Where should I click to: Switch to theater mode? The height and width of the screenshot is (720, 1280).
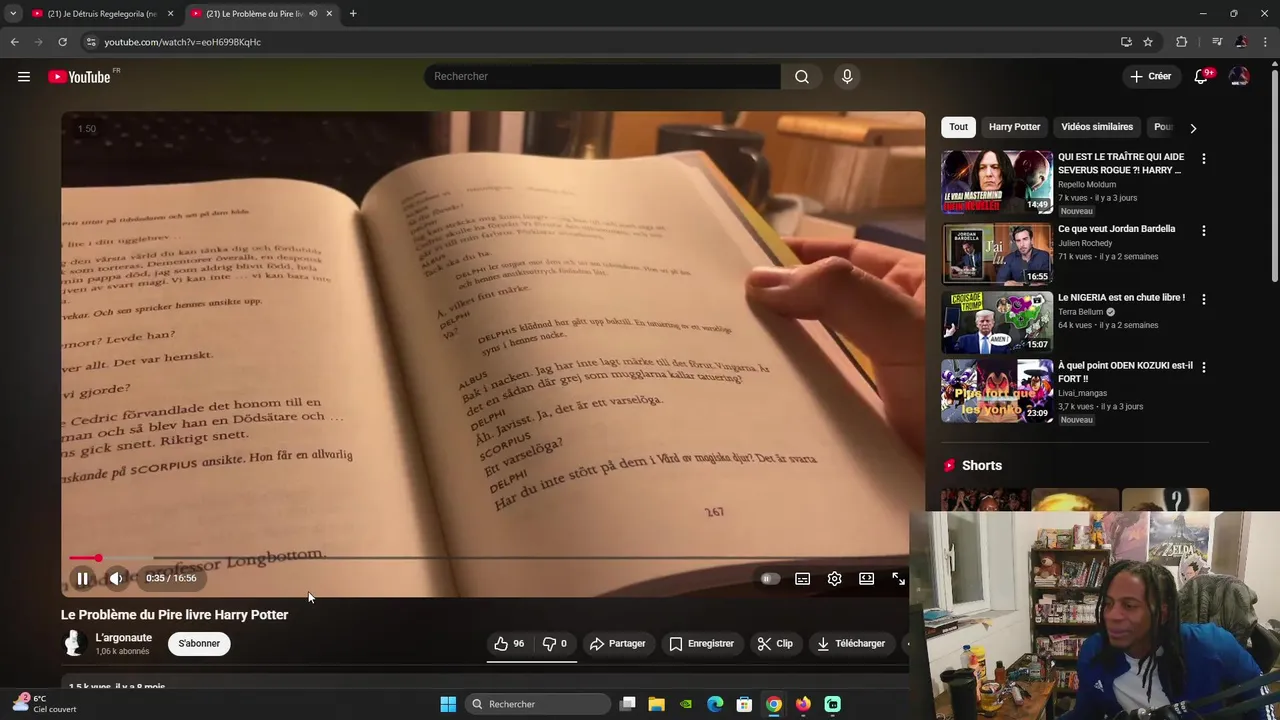tap(866, 578)
